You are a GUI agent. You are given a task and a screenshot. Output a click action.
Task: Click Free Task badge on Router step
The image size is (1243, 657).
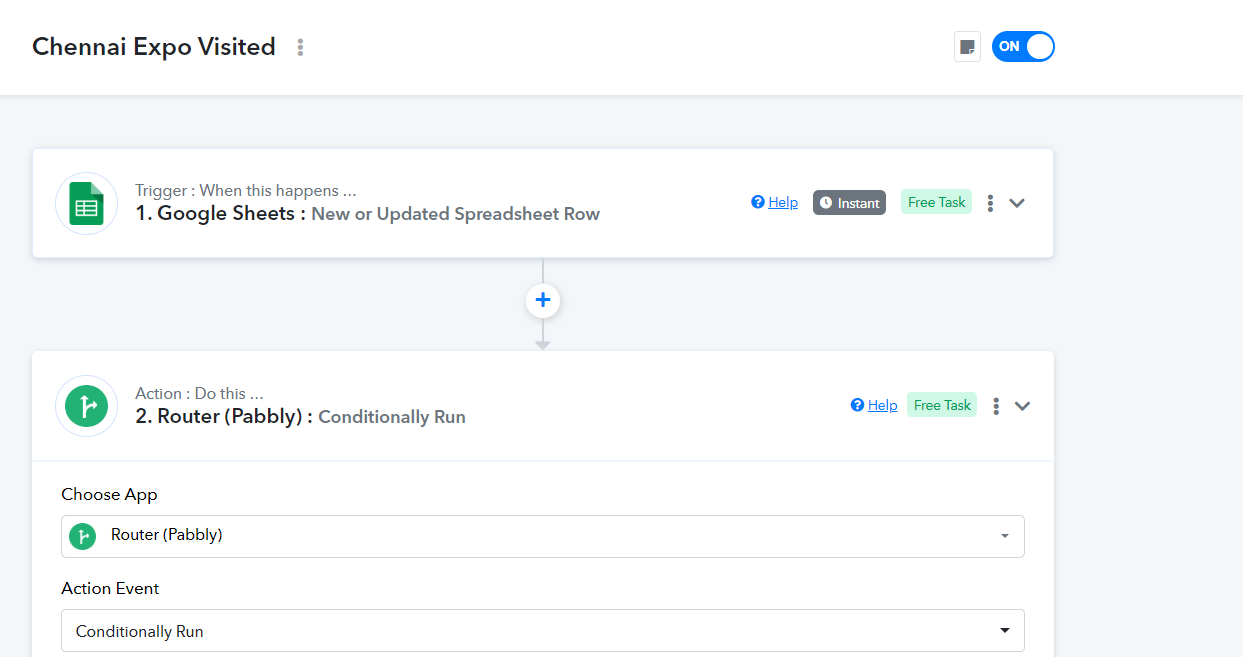pos(942,405)
